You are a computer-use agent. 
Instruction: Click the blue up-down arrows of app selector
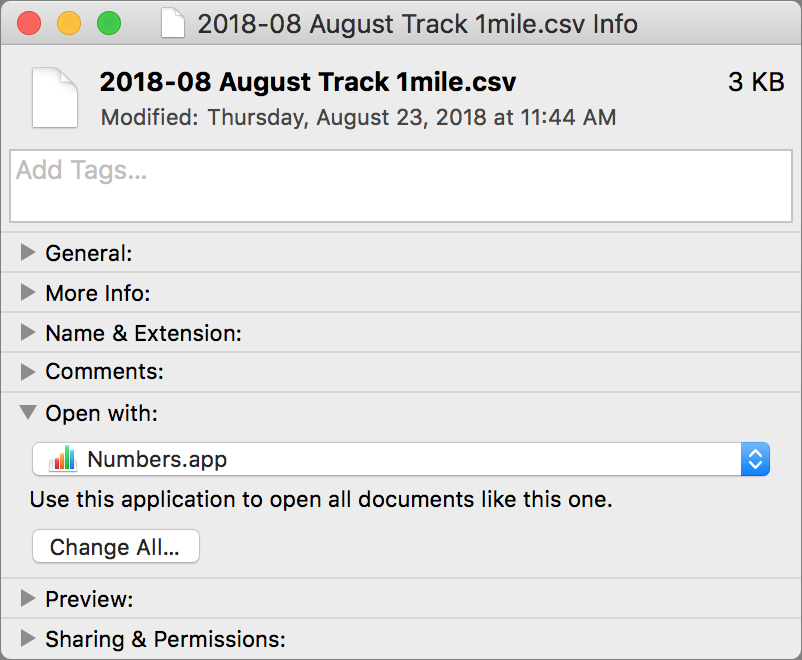(755, 459)
